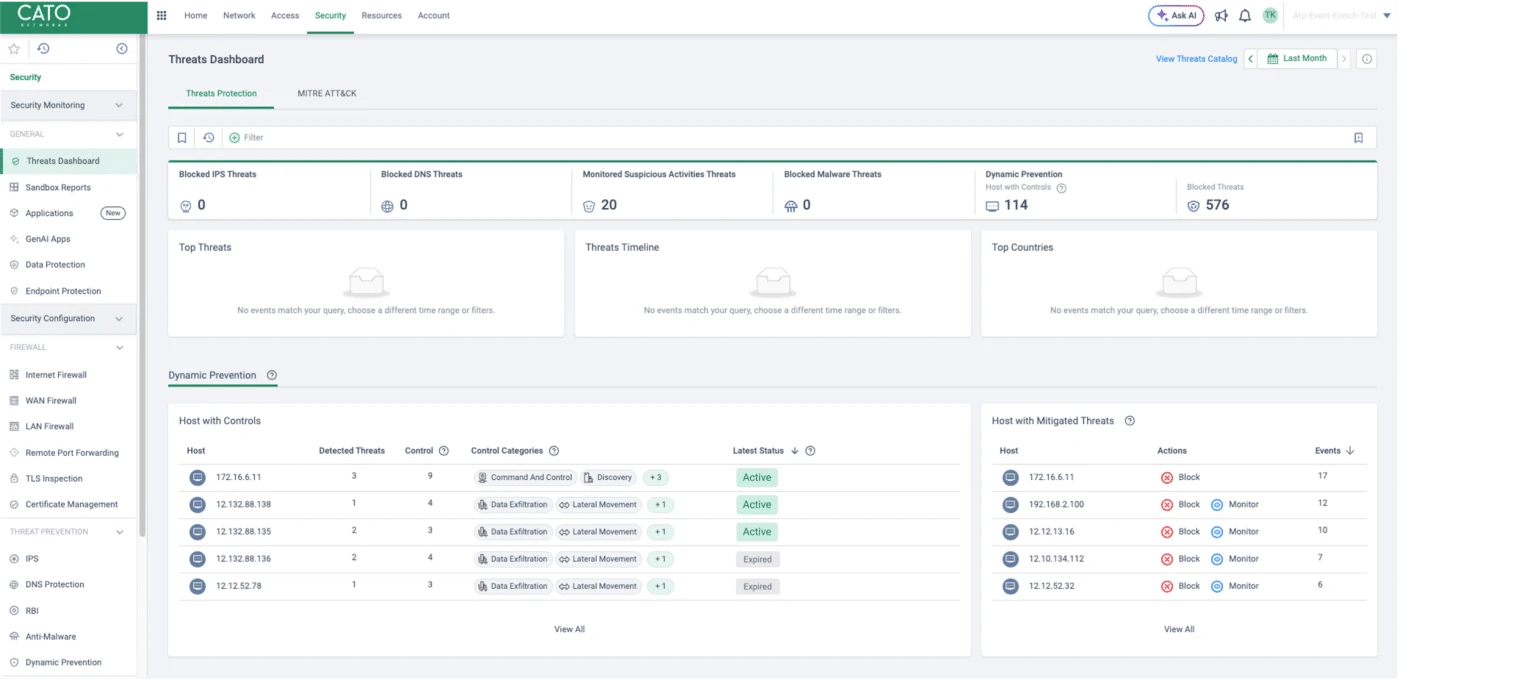Open the notifications bell
The height and width of the screenshot is (680, 1536).
pyautogui.click(x=1244, y=15)
